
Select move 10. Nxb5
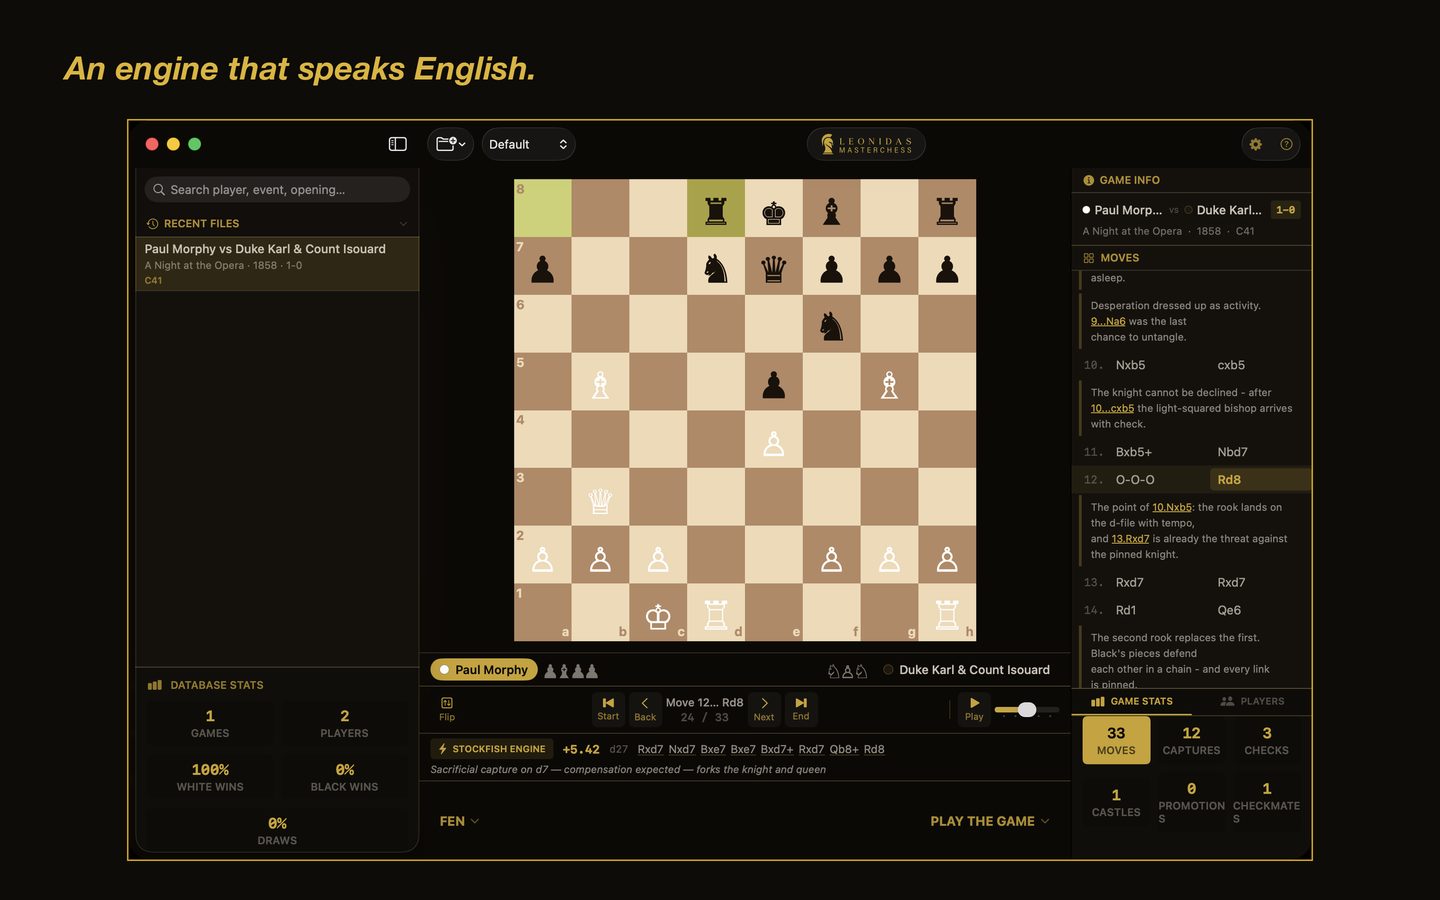pyautogui.click(x=1130, y=365)
